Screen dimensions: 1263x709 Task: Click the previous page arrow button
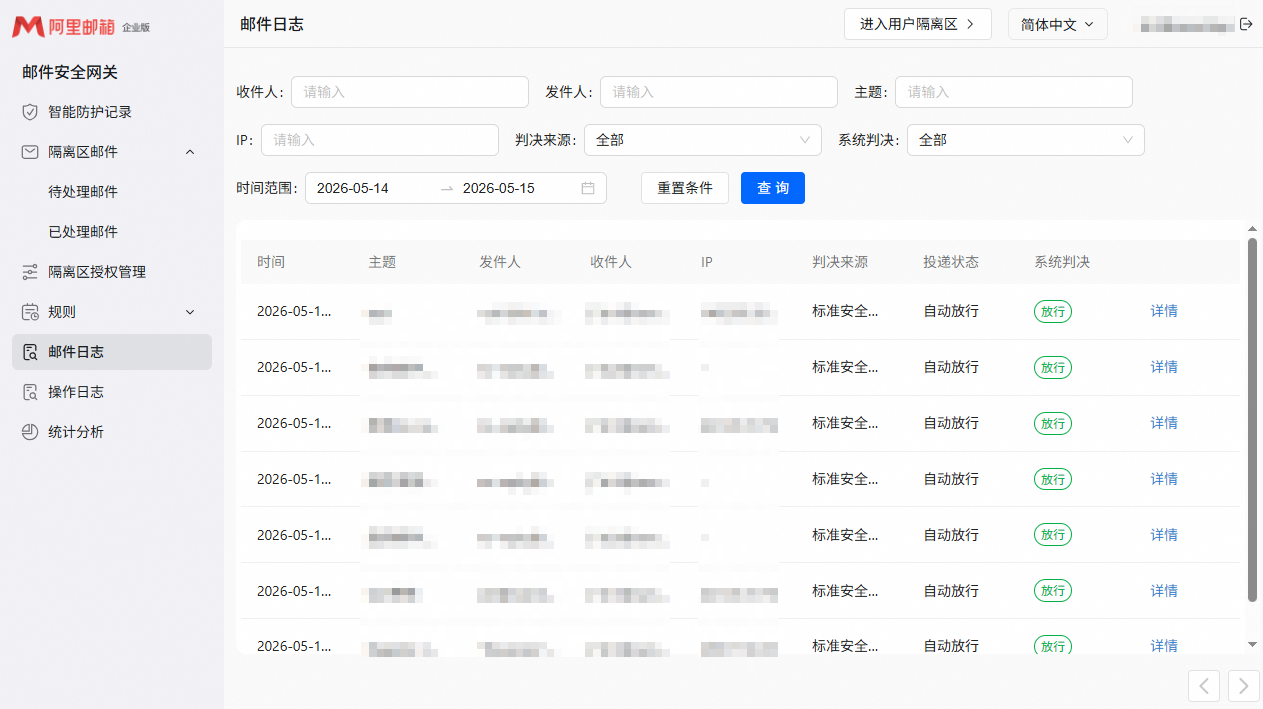[1204, 685]
